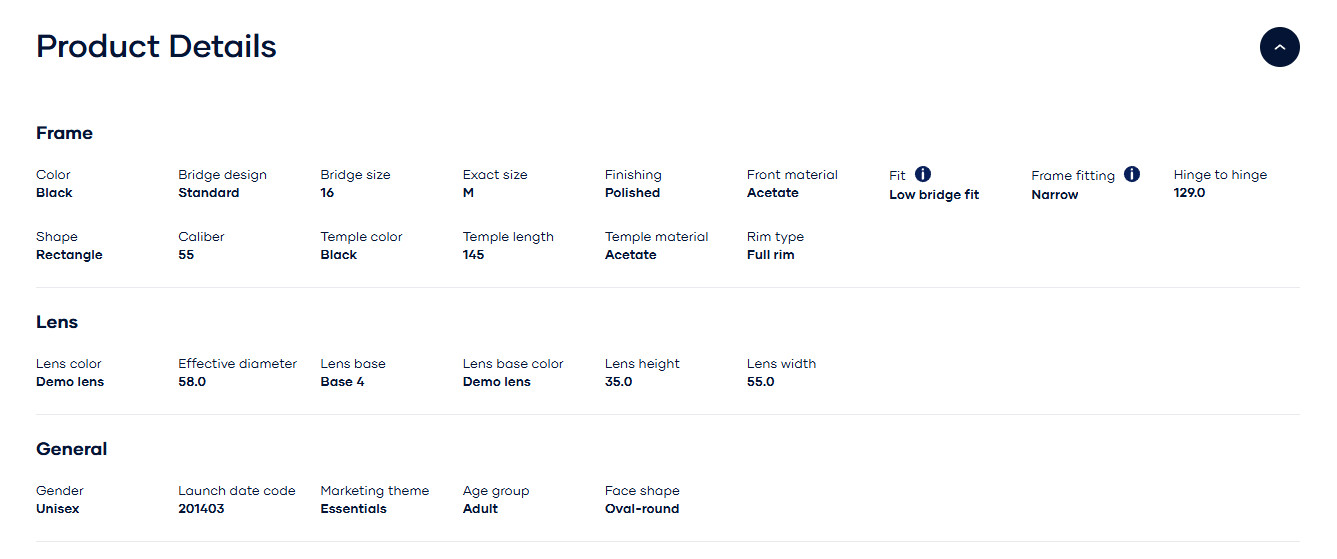Open the Frame fitting info icon

click(1131, 174)
